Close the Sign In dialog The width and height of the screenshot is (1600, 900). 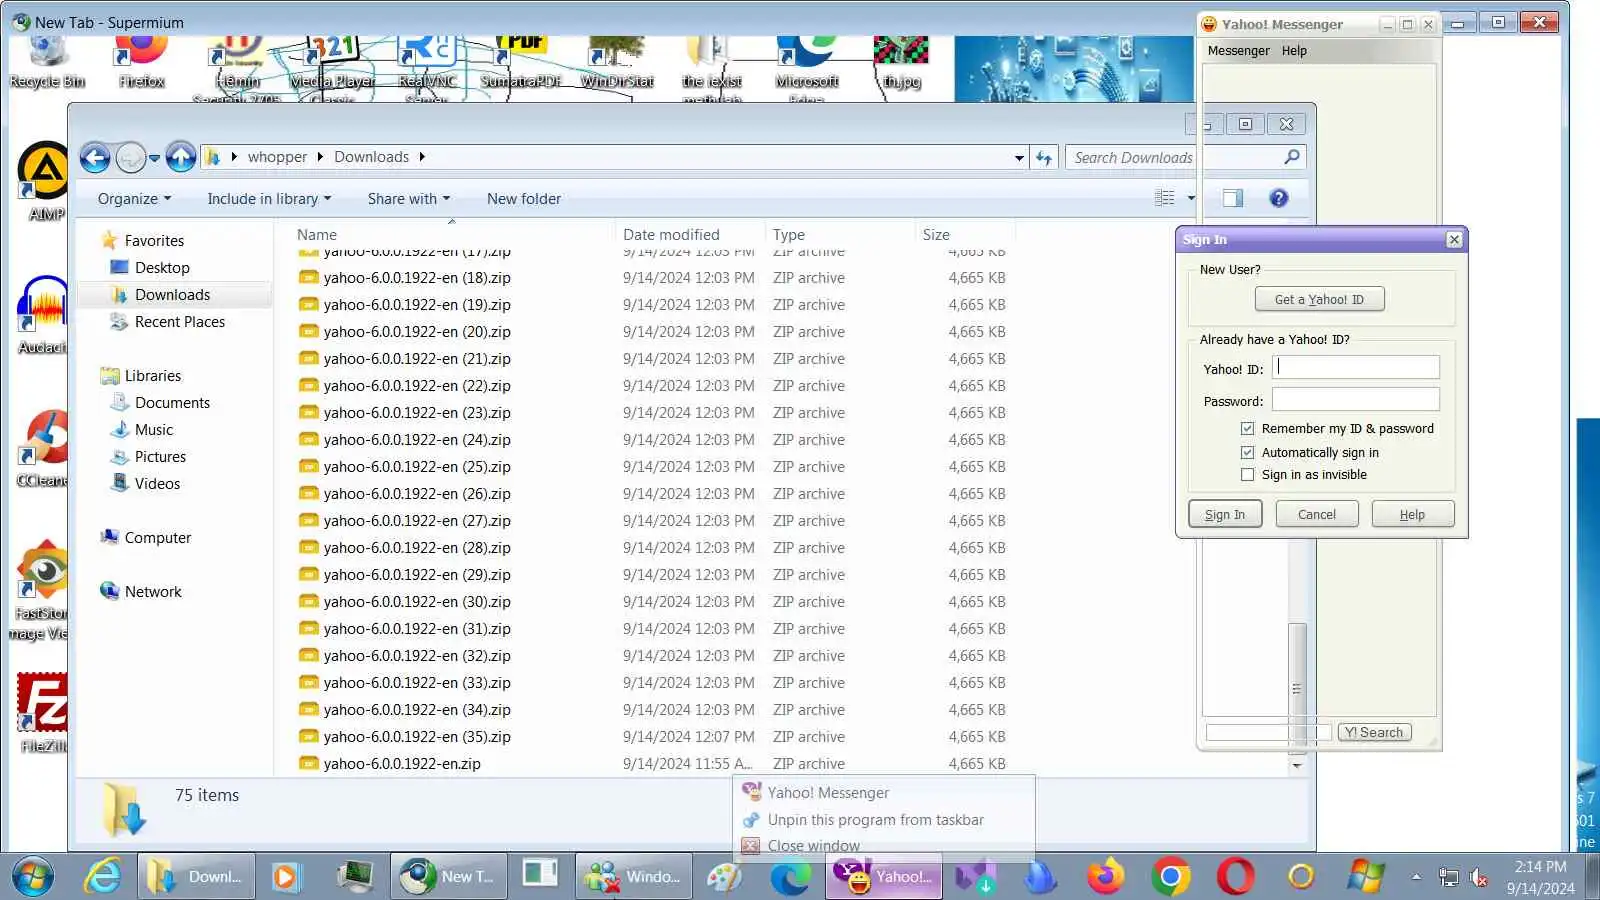coord(1454,239)
